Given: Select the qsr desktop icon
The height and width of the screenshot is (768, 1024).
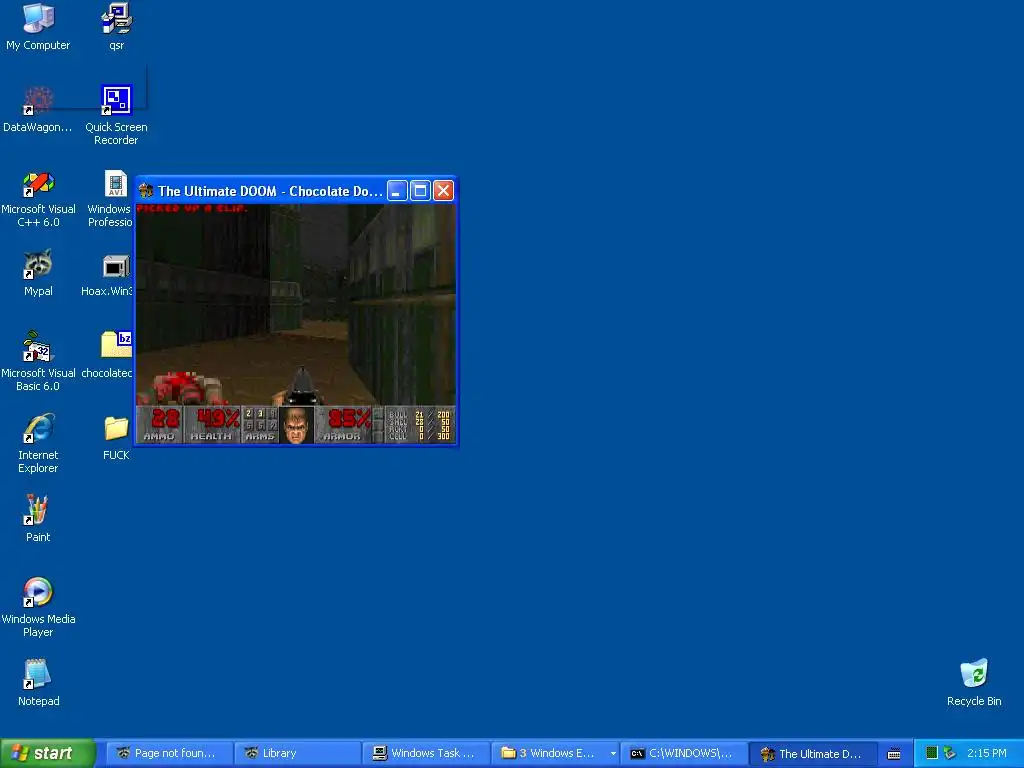Looking at the screenshot, I should (x=116, y=26).
